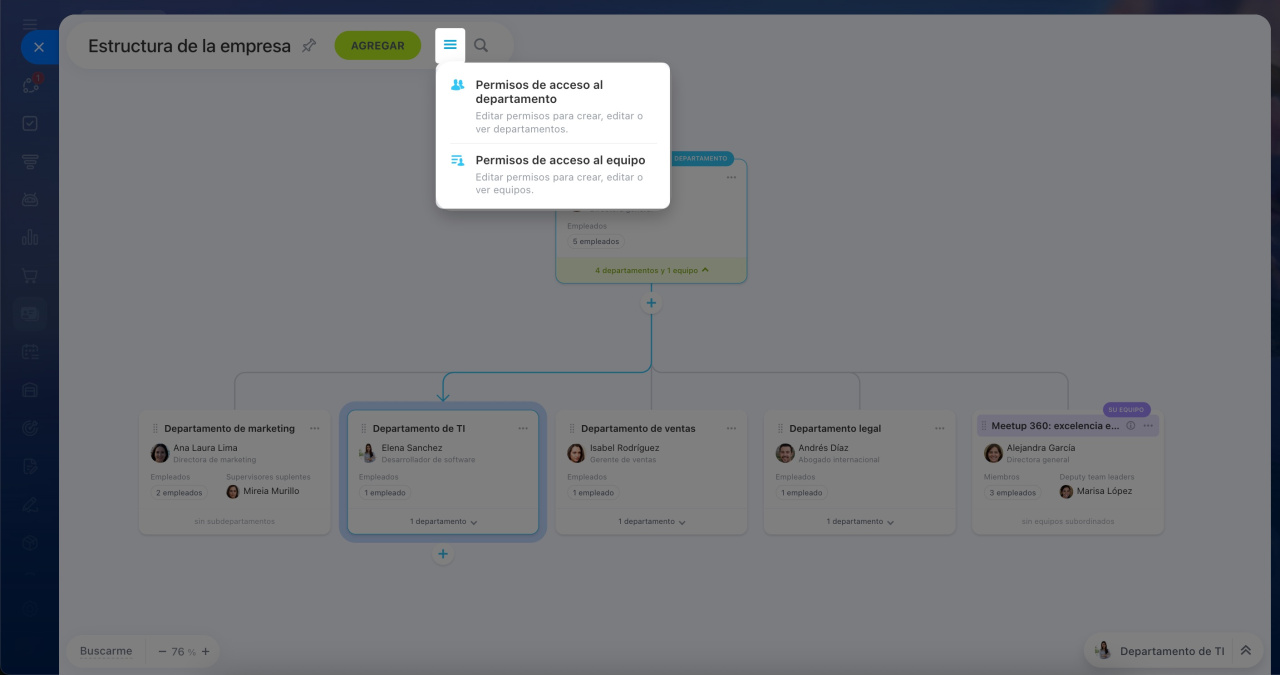
Task: Click 'sin subdepartamentos' in marketing card
Action: click(x=234, y=521)
